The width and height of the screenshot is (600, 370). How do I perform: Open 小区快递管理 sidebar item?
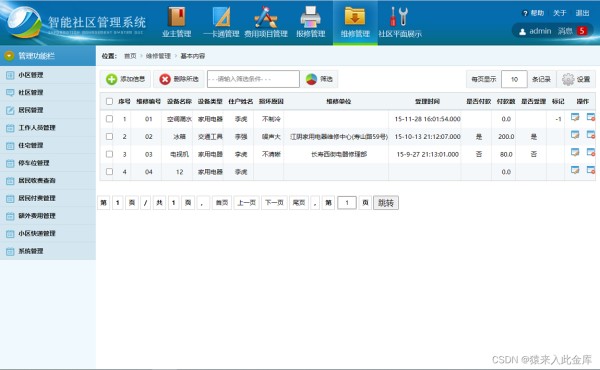click(x=48, y=233)
